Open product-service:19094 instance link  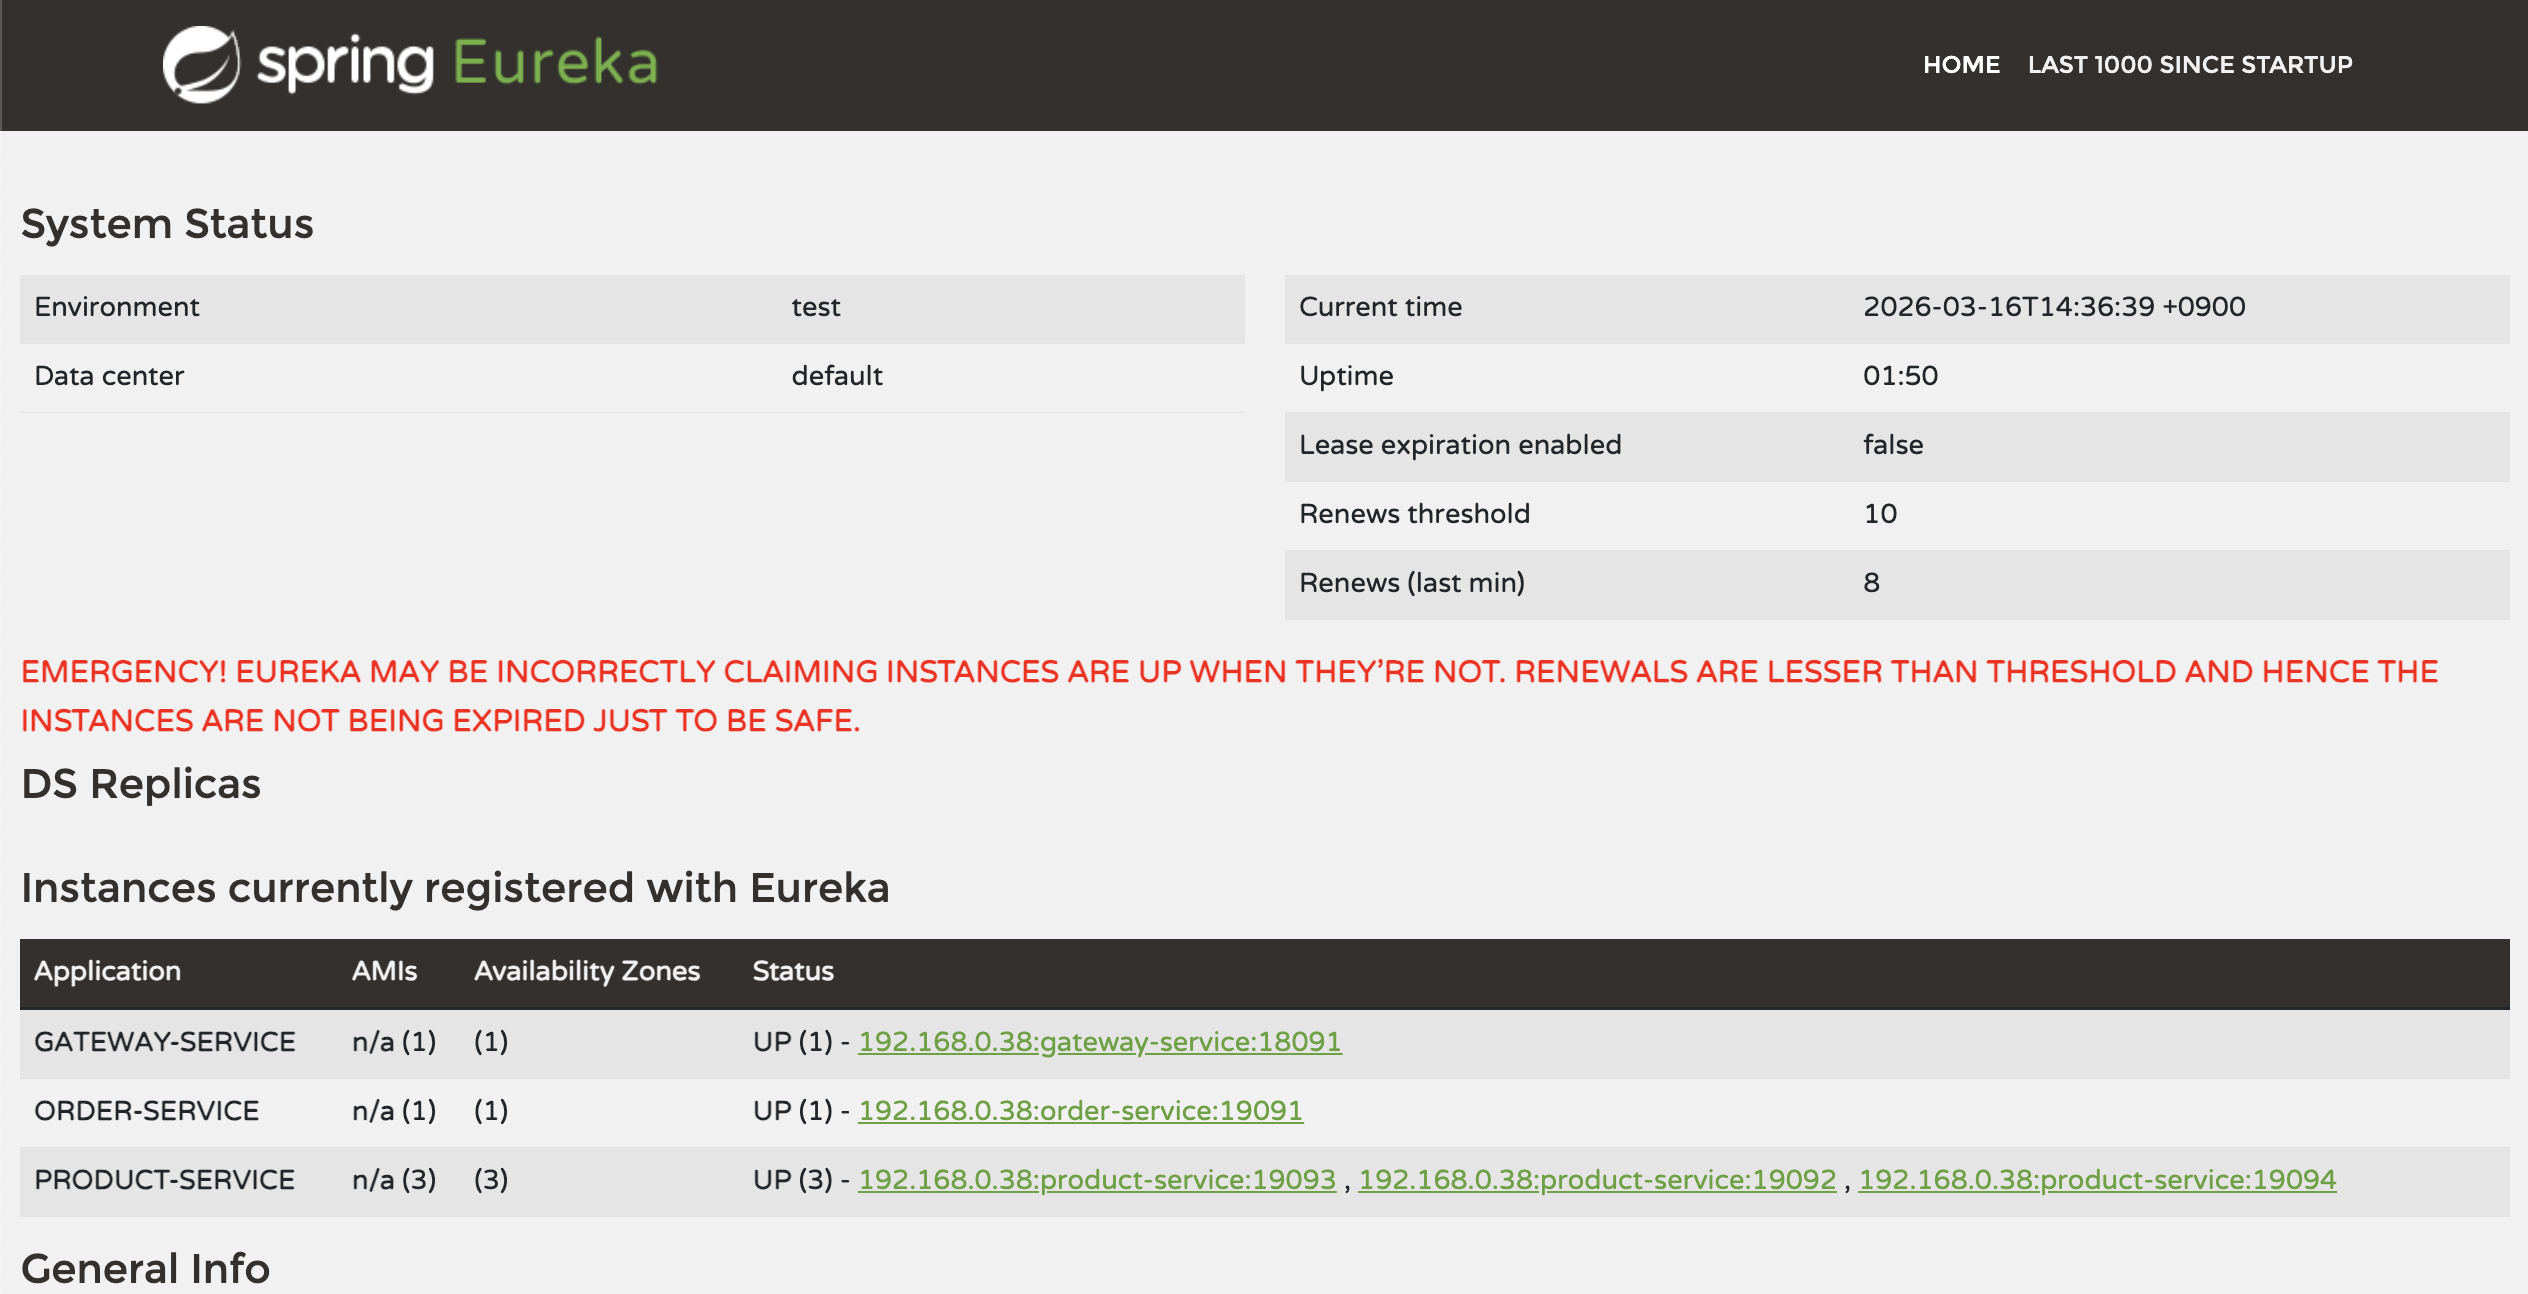tap(2096, 1180)
